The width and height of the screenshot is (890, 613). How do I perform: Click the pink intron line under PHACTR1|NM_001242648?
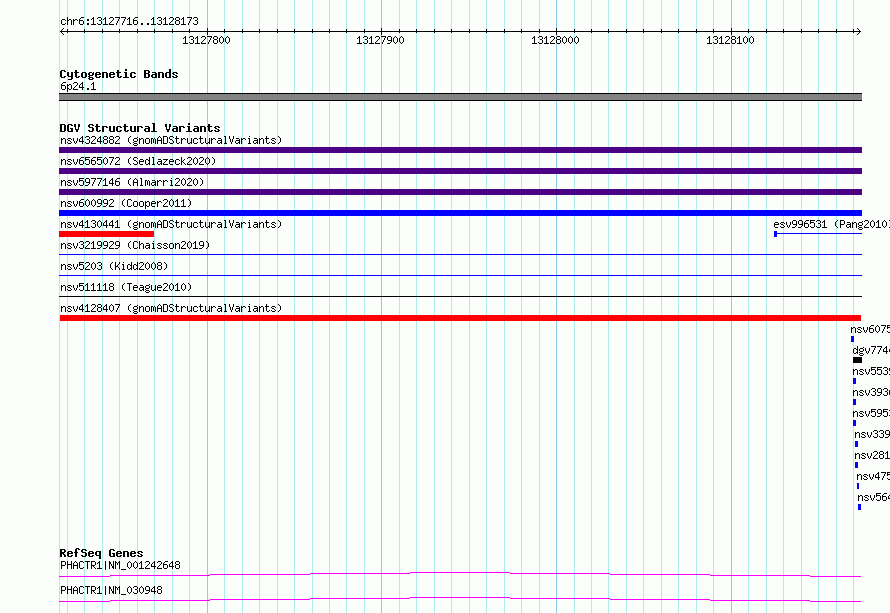pyautogui.click(x=460, y=574)
